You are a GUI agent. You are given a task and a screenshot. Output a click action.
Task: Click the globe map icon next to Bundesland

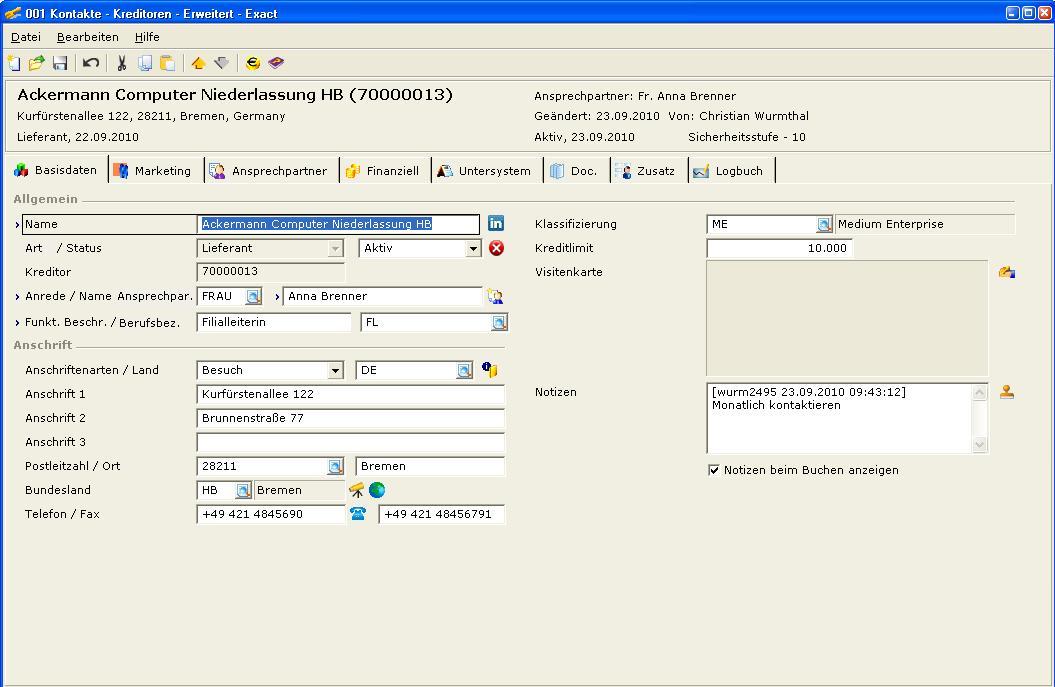377,490
